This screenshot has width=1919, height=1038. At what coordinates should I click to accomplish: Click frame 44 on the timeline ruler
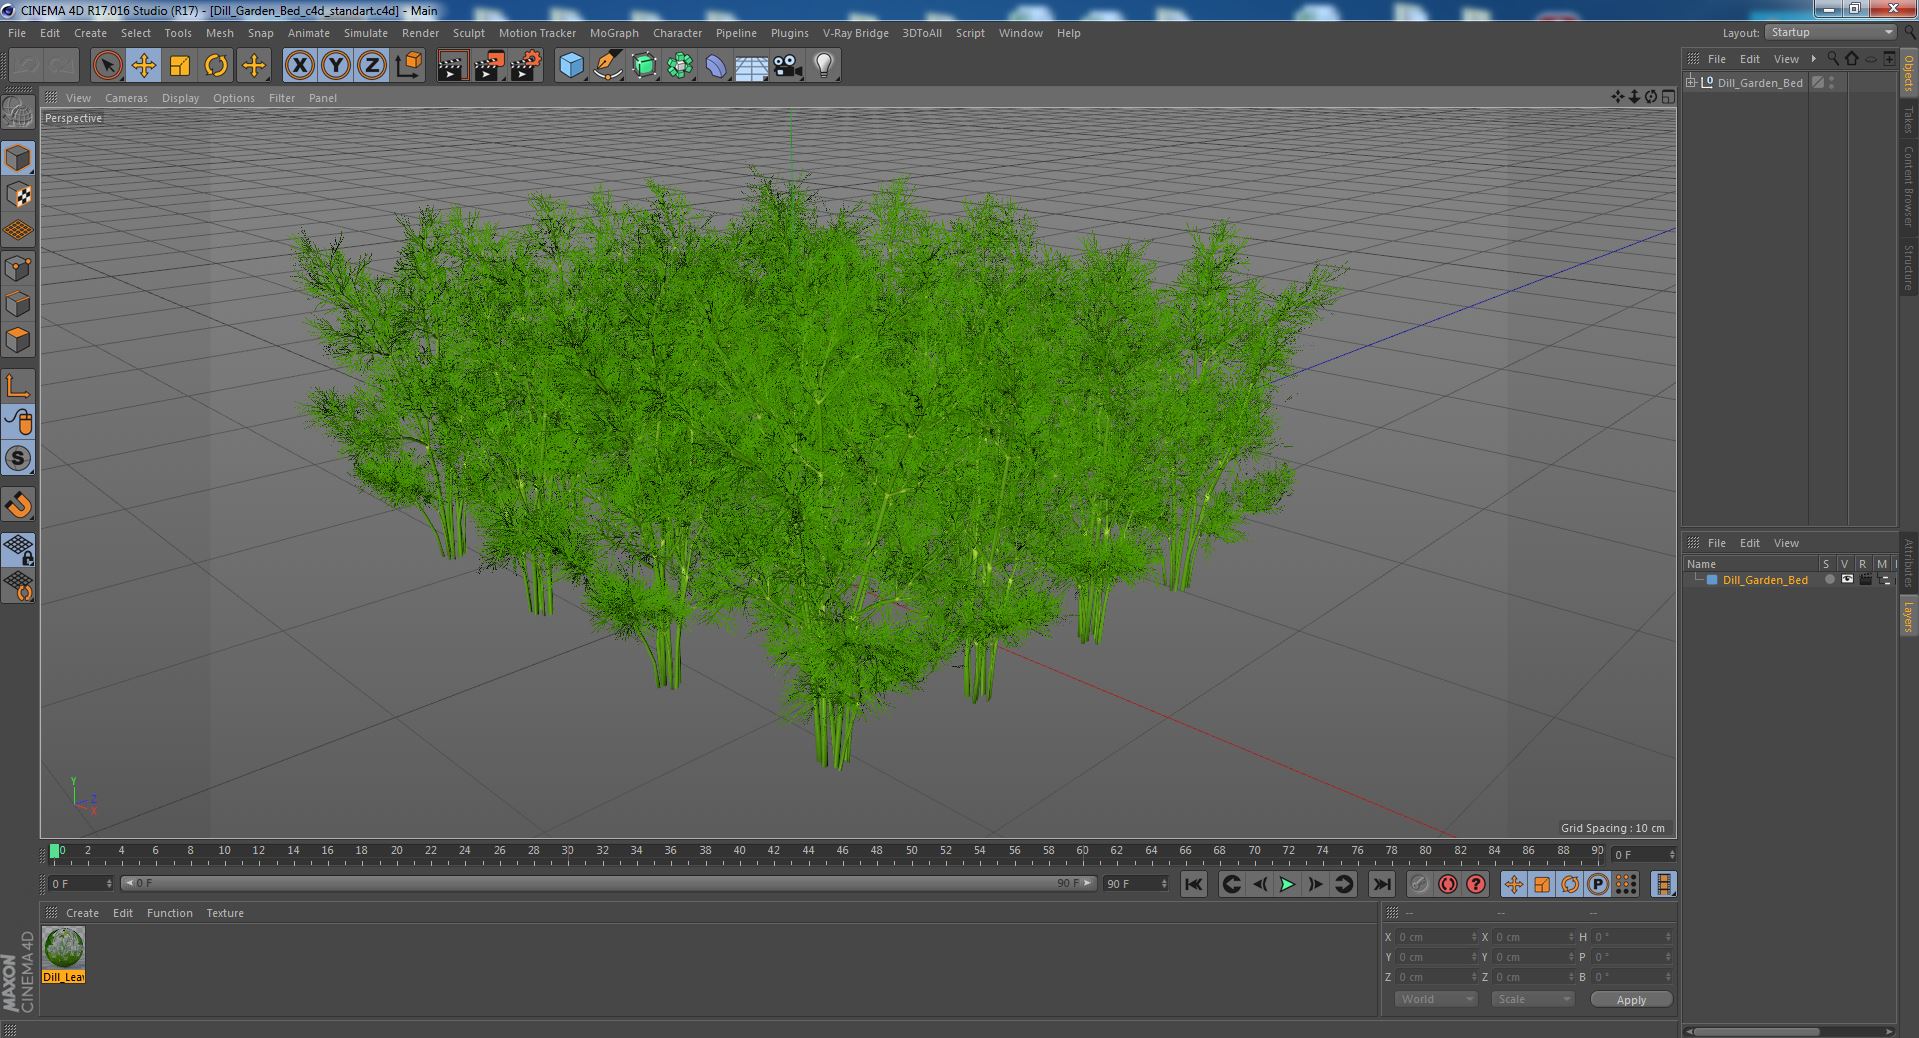click(808, 853)
